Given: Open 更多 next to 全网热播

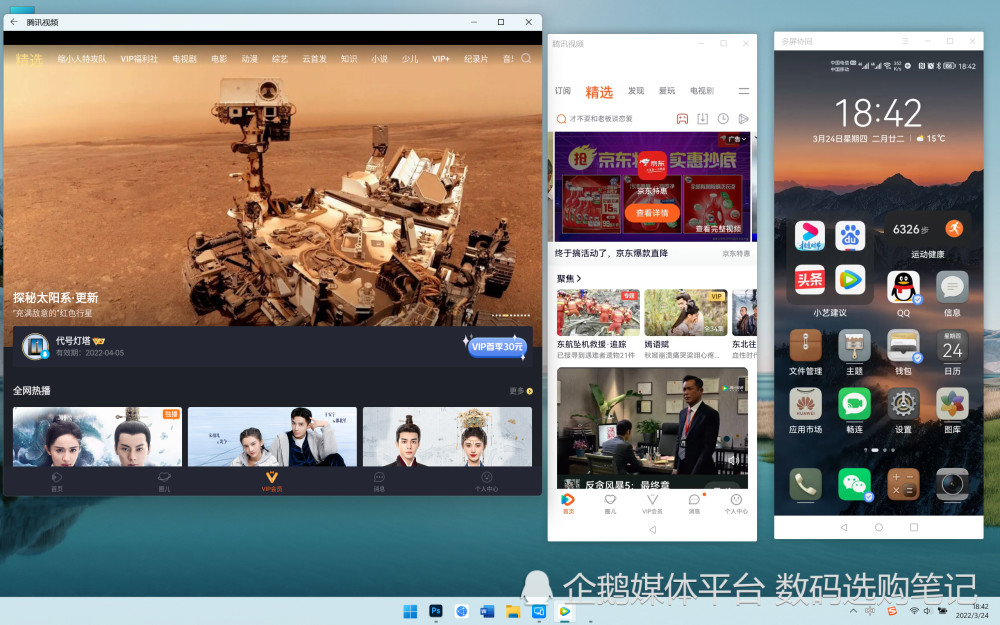Looking at the screenshot, I should [x=521, y=391].
